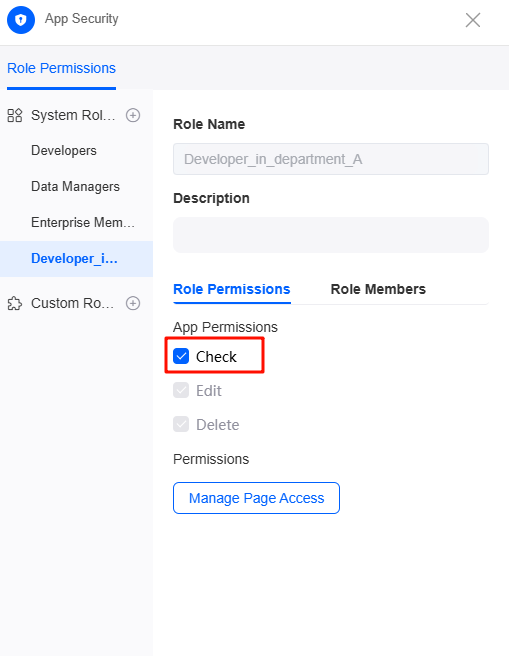Click the App Security shield icon
Image resolution: width=509 pixels, height=656 pixels.
[x=21, y=20]
